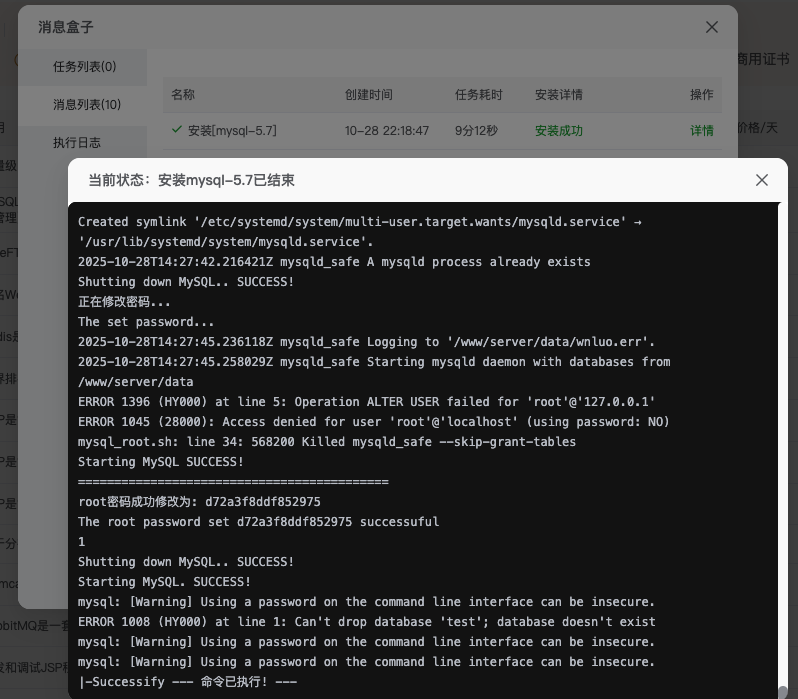Click the root密码成功修改为 line in log
Image resolution: width=798 pixels, height=699 pixels.
pos(199,502)
